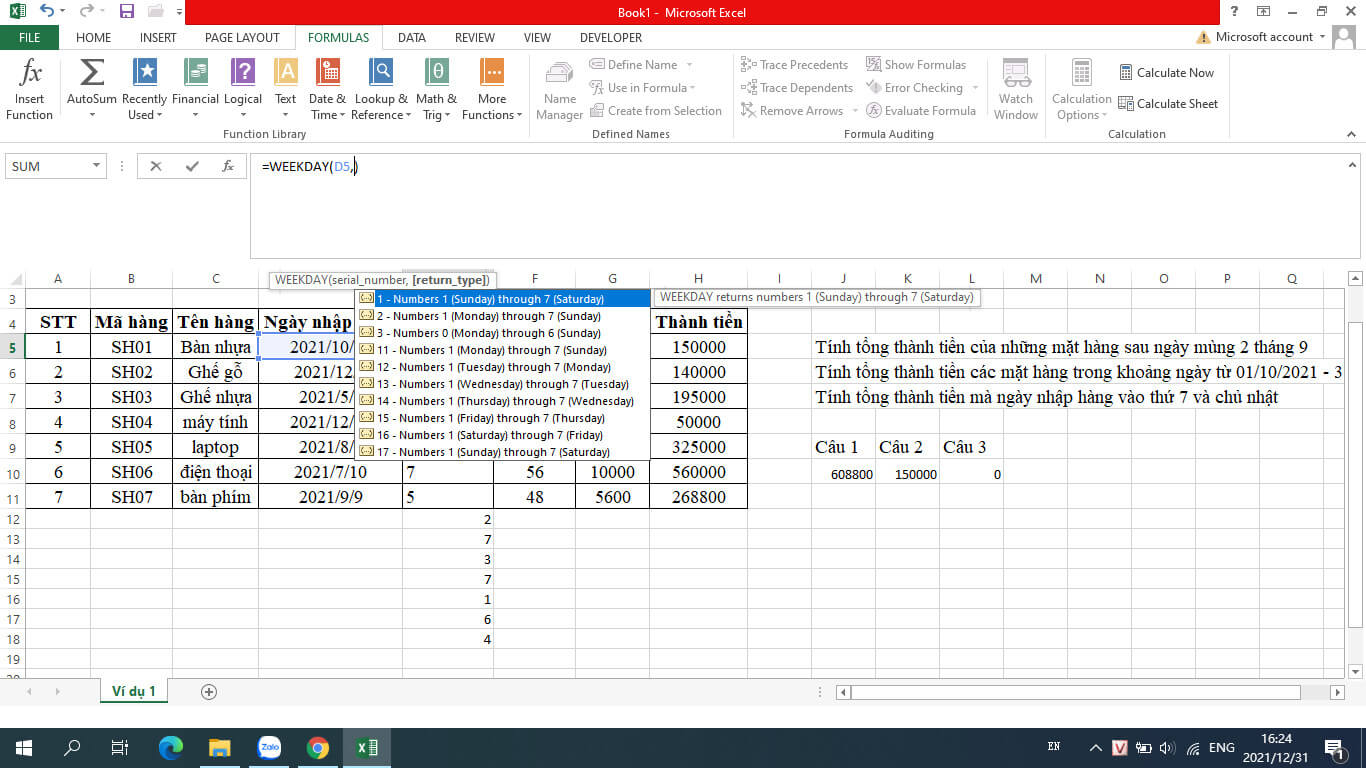Open Microsoft Edge from the taskbar

coord(171,747)
